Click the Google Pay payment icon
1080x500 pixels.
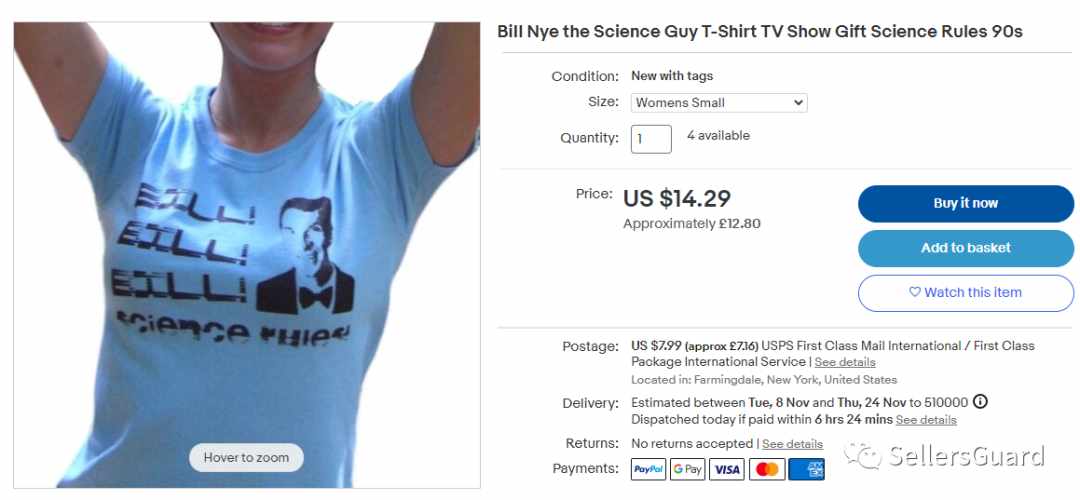[687, 469]
